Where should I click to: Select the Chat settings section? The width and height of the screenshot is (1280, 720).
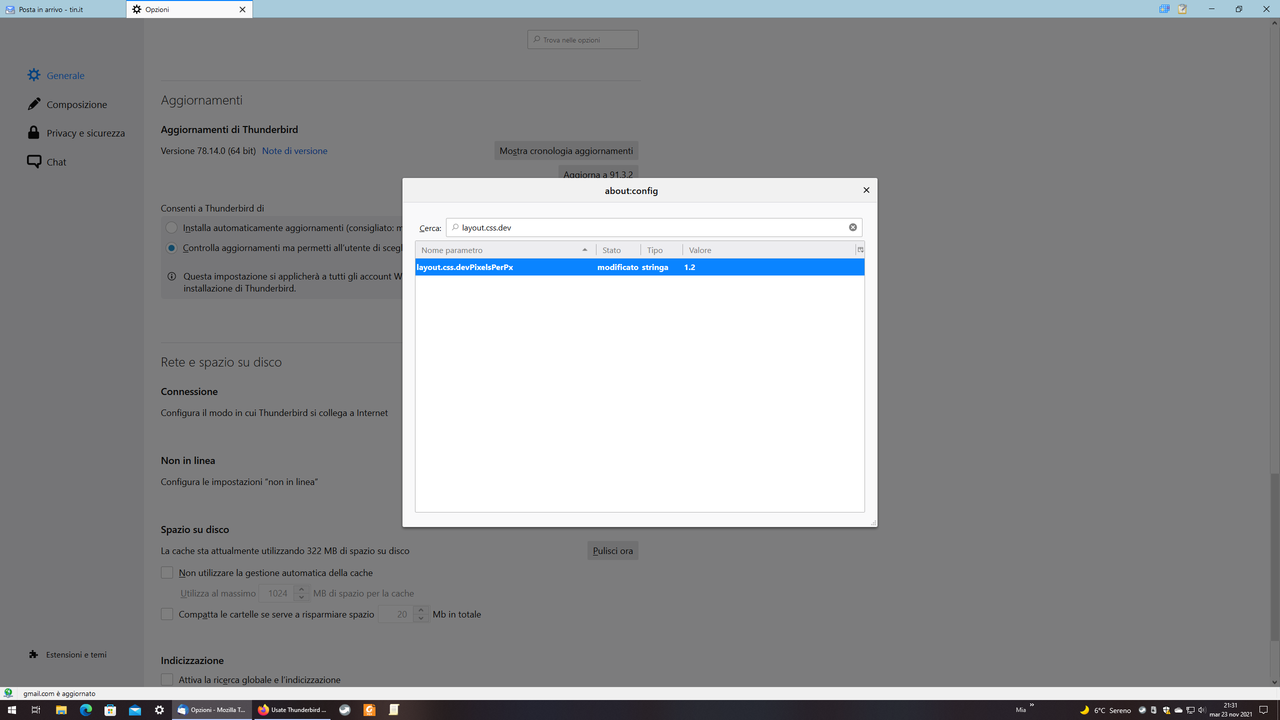(x=55, y=161)
